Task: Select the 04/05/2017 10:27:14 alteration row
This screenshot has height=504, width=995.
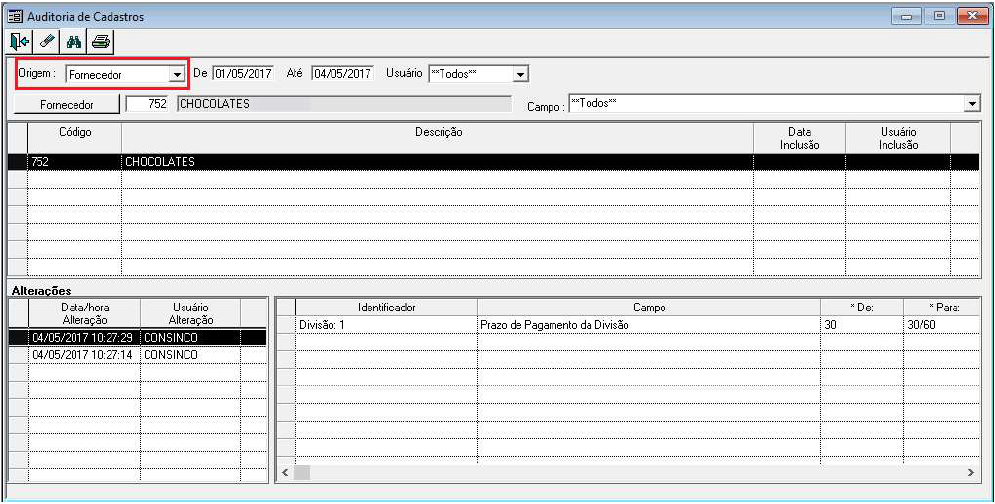Action: 137,354
